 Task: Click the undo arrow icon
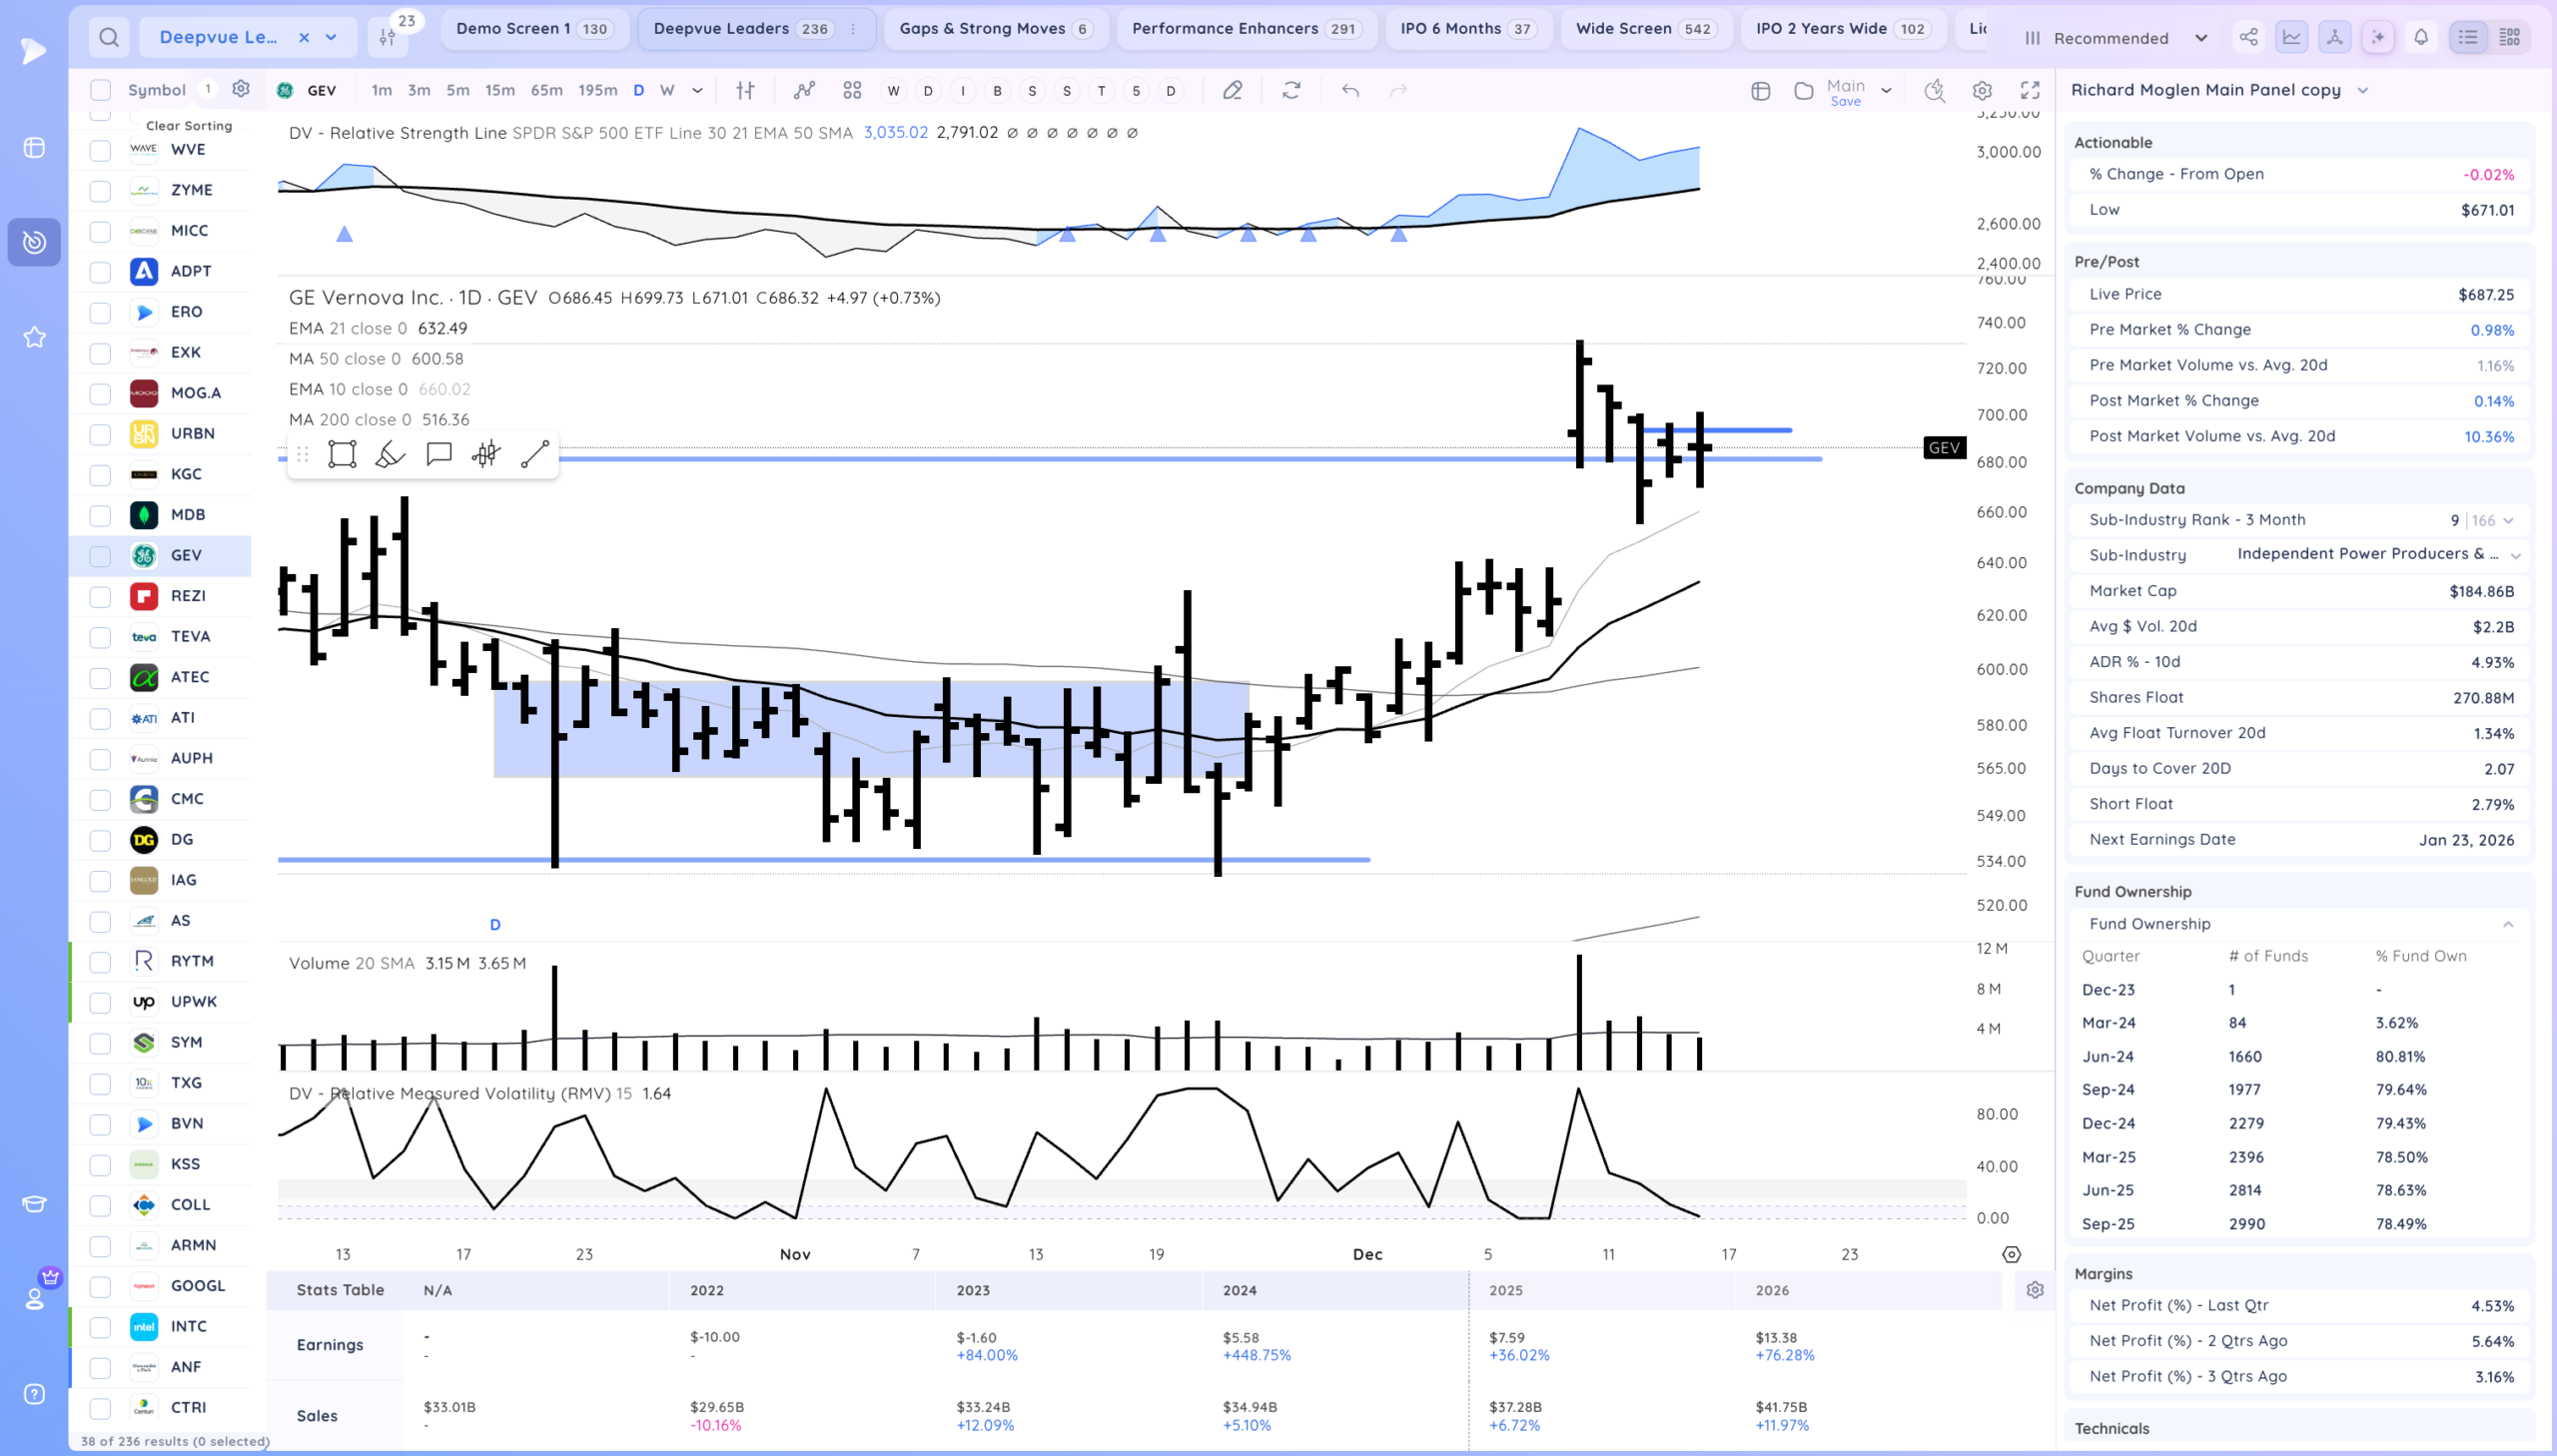pos(1350,90)
